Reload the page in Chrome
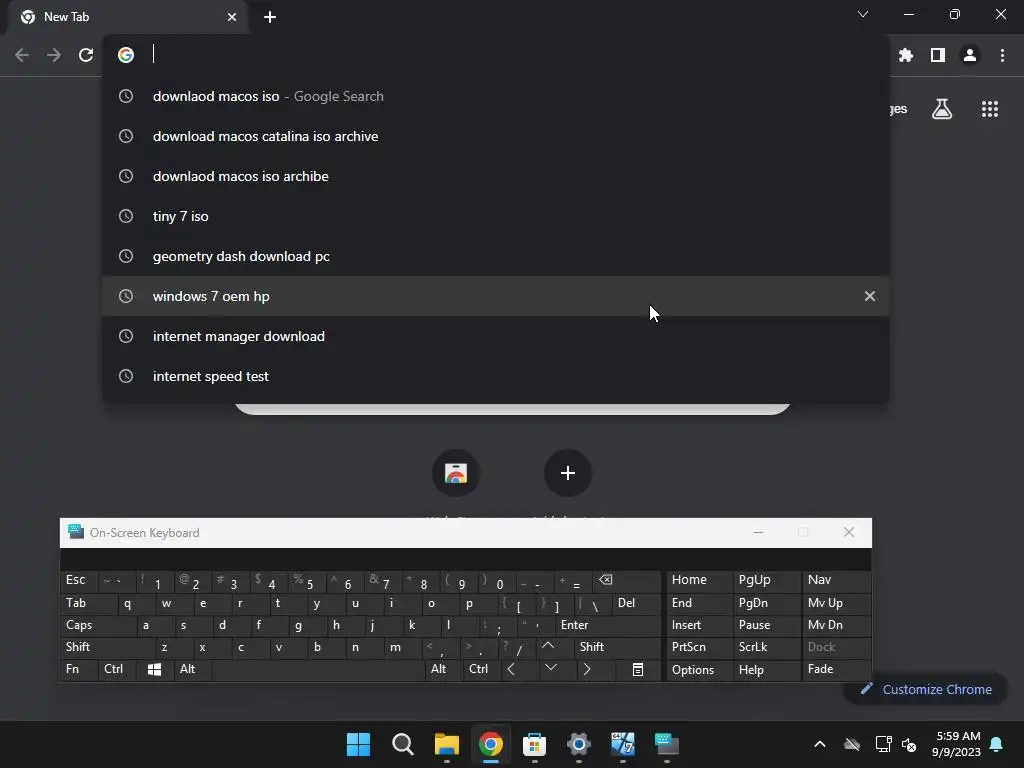 coord(86,55)
